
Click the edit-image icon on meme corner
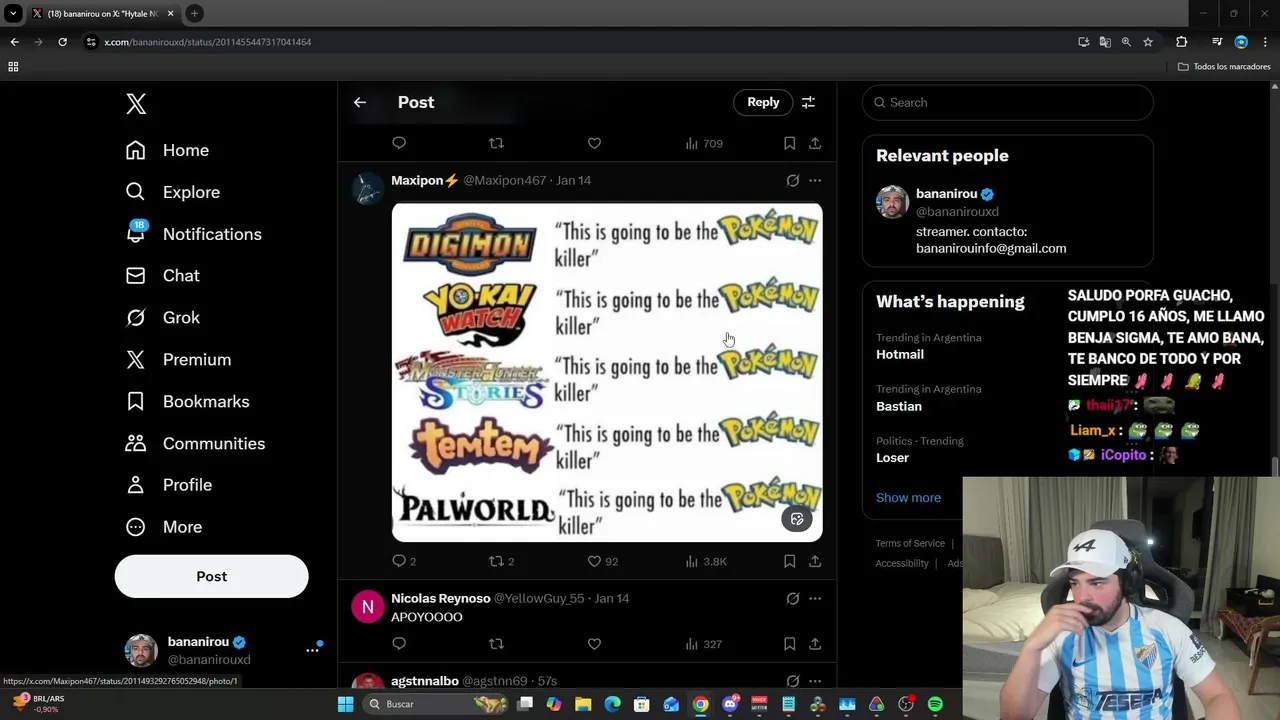pyautogui.click(x=797, y=519)
